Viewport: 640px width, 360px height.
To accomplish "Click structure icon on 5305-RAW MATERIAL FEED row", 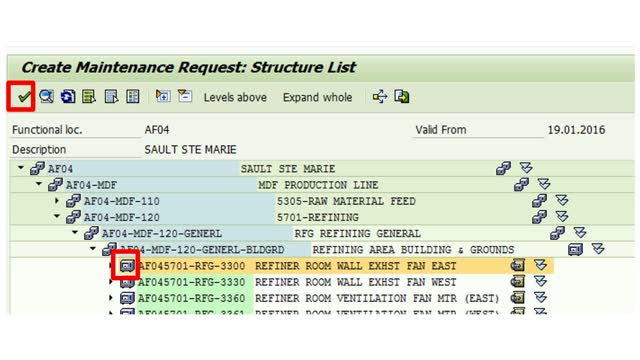I will 539,200.
